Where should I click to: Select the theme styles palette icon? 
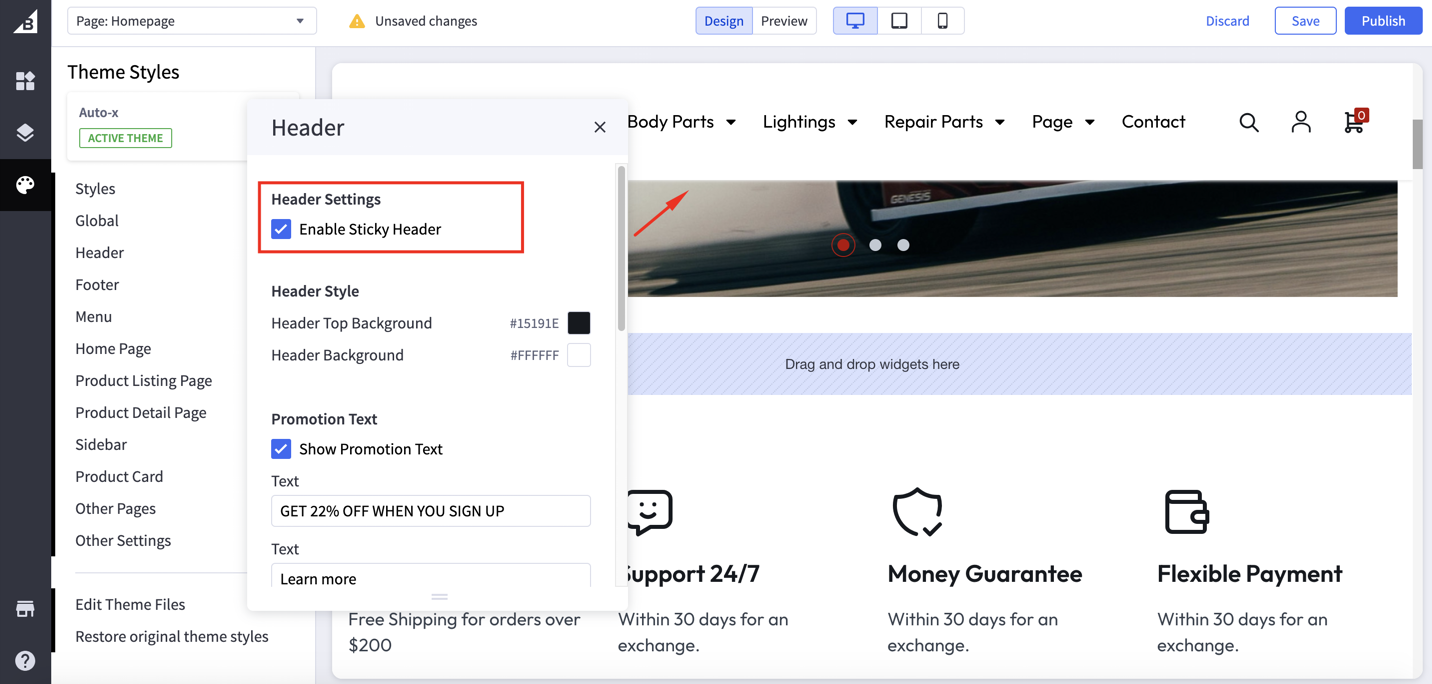[x=25, y=185]
